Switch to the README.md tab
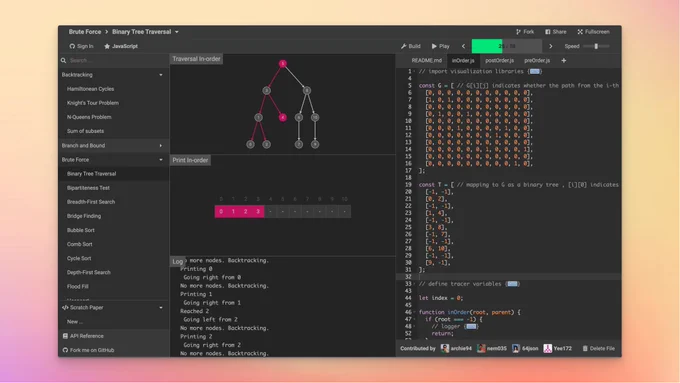The image size is (680, 383). [x=426, y=60]
